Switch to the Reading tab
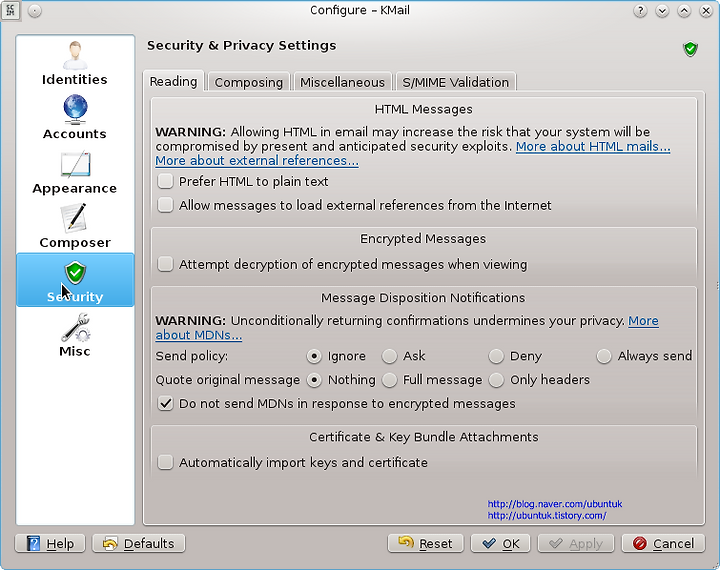Viewport: 720px width, 570px height. 174,81
